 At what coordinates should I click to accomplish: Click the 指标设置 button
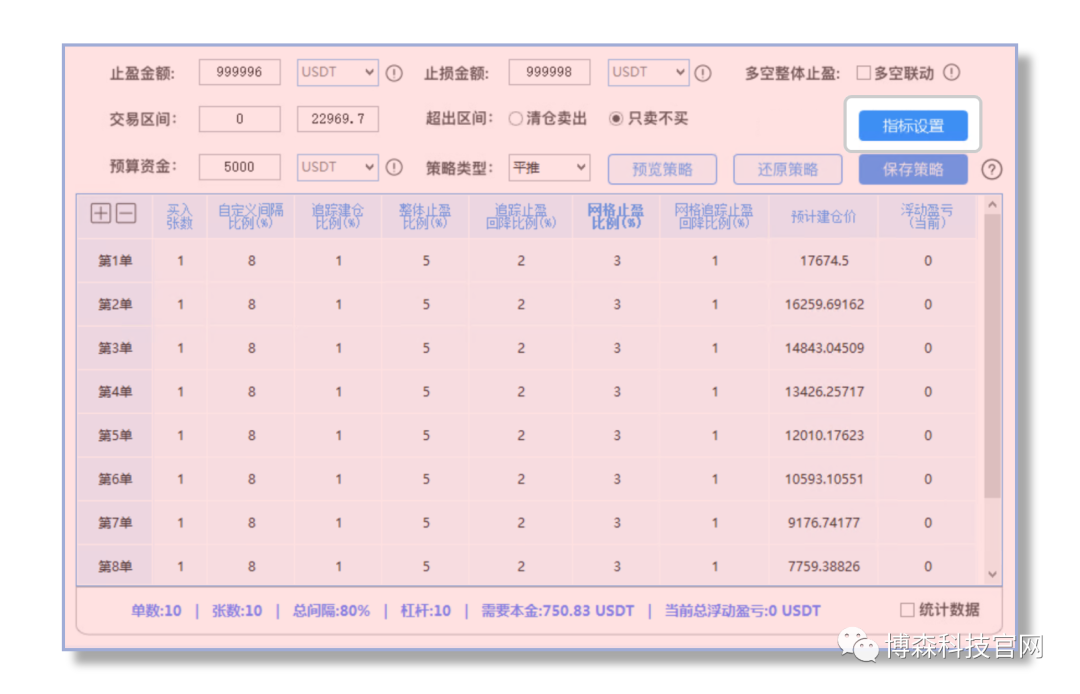coord(913,124)
